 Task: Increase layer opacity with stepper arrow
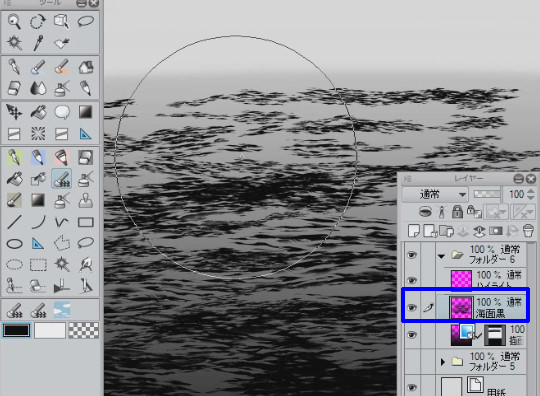pos(531,191)
